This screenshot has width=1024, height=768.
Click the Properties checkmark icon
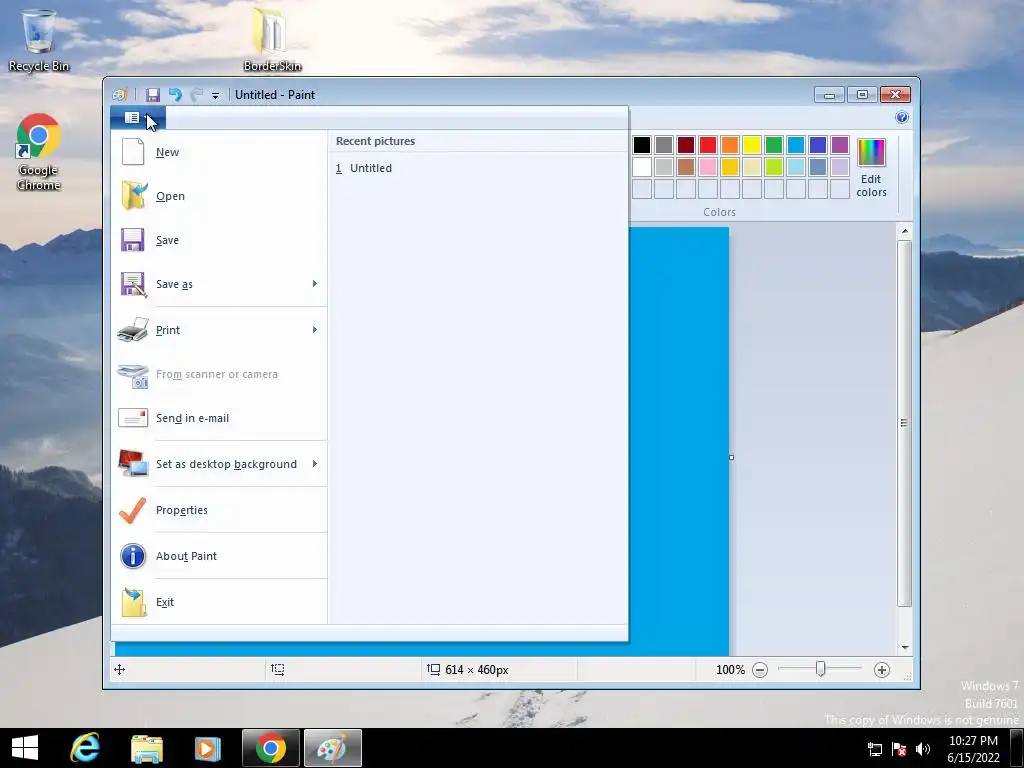(133, 510)
